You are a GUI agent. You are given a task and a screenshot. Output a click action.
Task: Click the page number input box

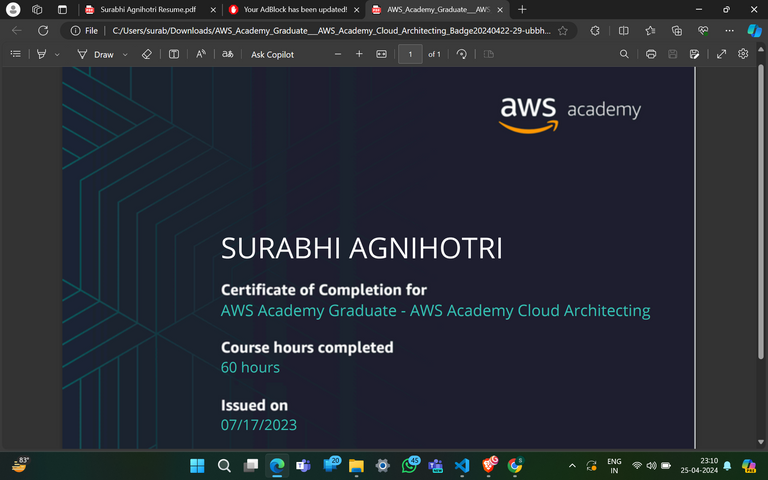[410, 54]
